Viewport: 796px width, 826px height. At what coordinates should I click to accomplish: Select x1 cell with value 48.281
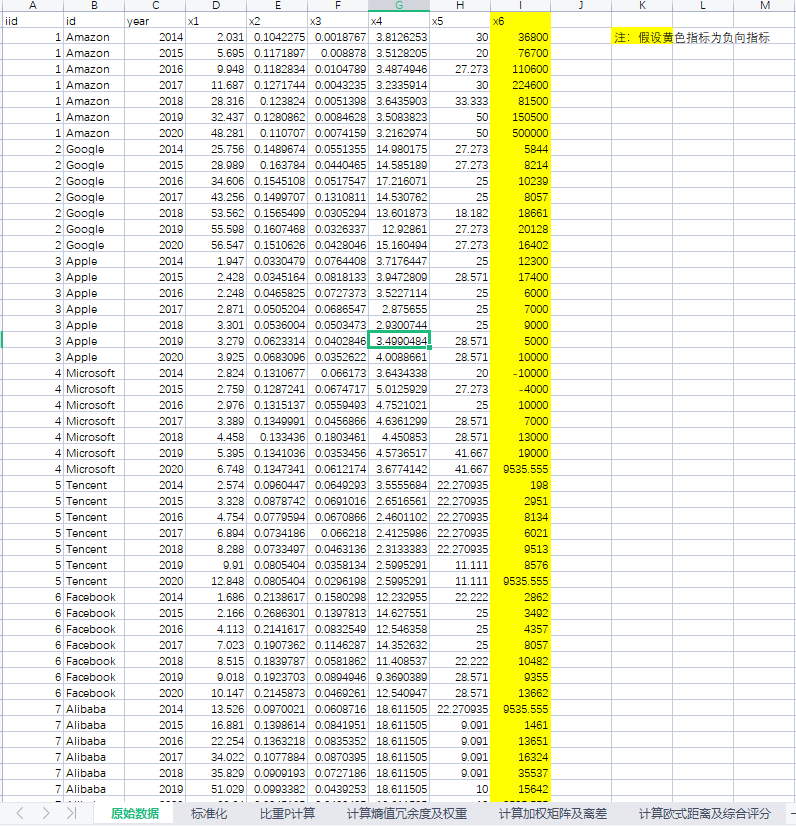click(216, 133)
